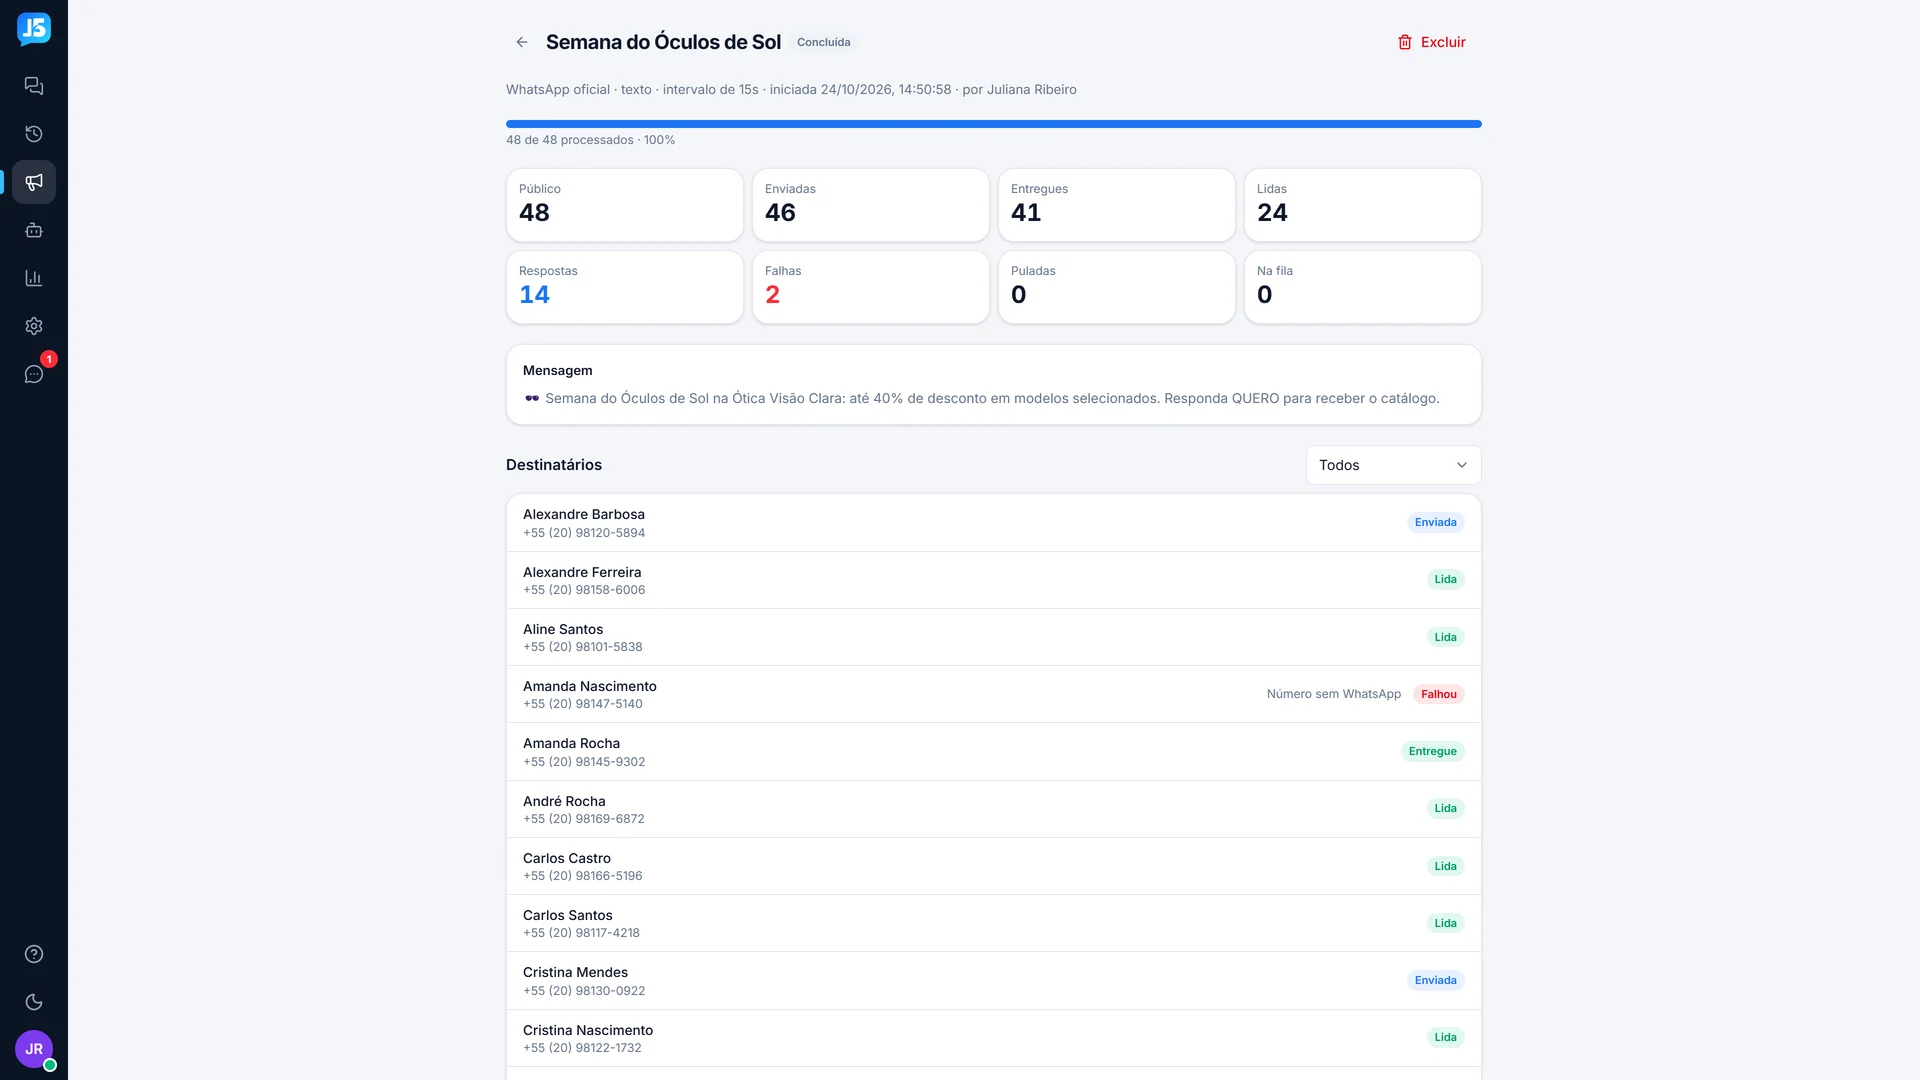1920x1080 pixels.
Task: Open the help question mark icon
Action: tap(34, 954)
